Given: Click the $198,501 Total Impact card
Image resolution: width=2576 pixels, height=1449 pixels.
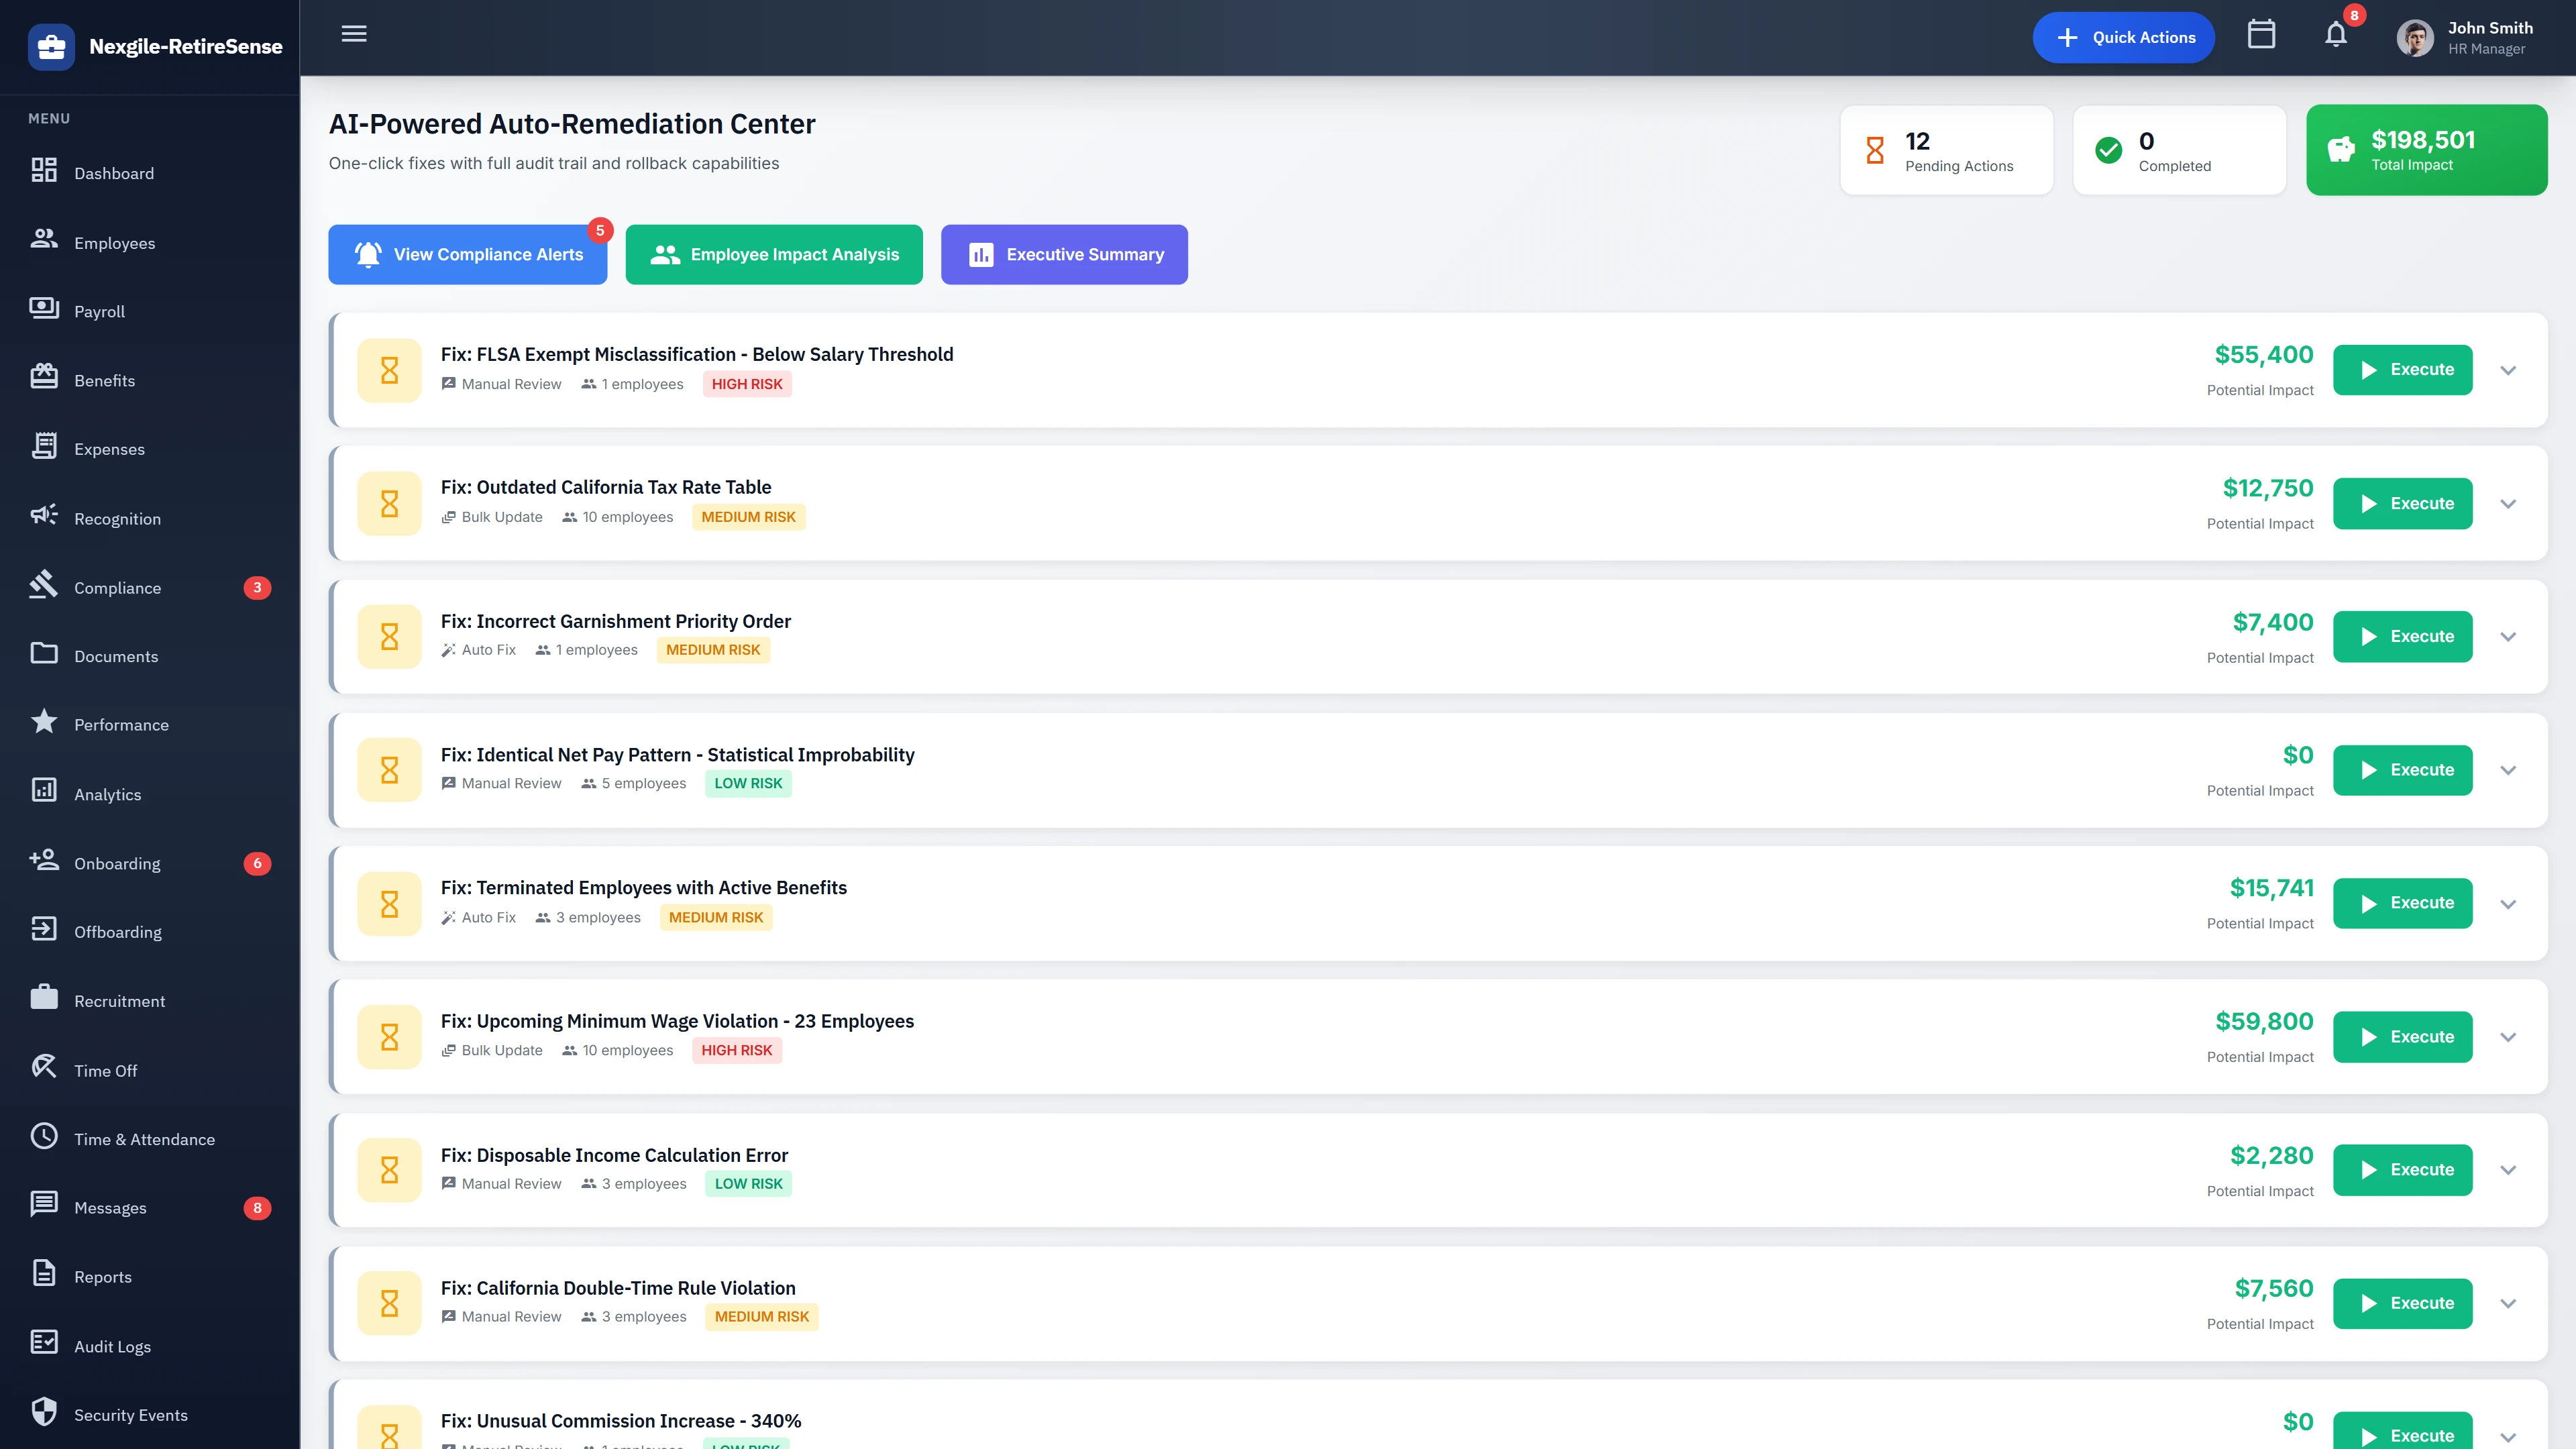Looking at the screenshot, I should [2427, 150].
